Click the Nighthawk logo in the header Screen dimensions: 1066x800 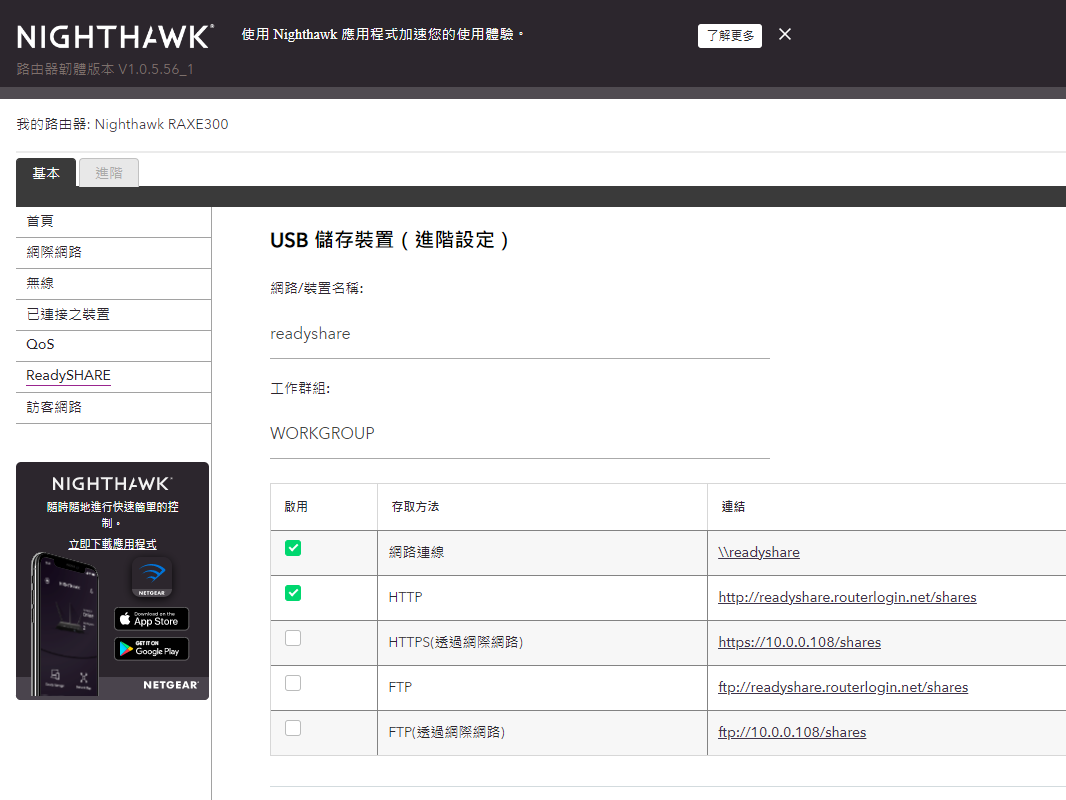(116, 37)
